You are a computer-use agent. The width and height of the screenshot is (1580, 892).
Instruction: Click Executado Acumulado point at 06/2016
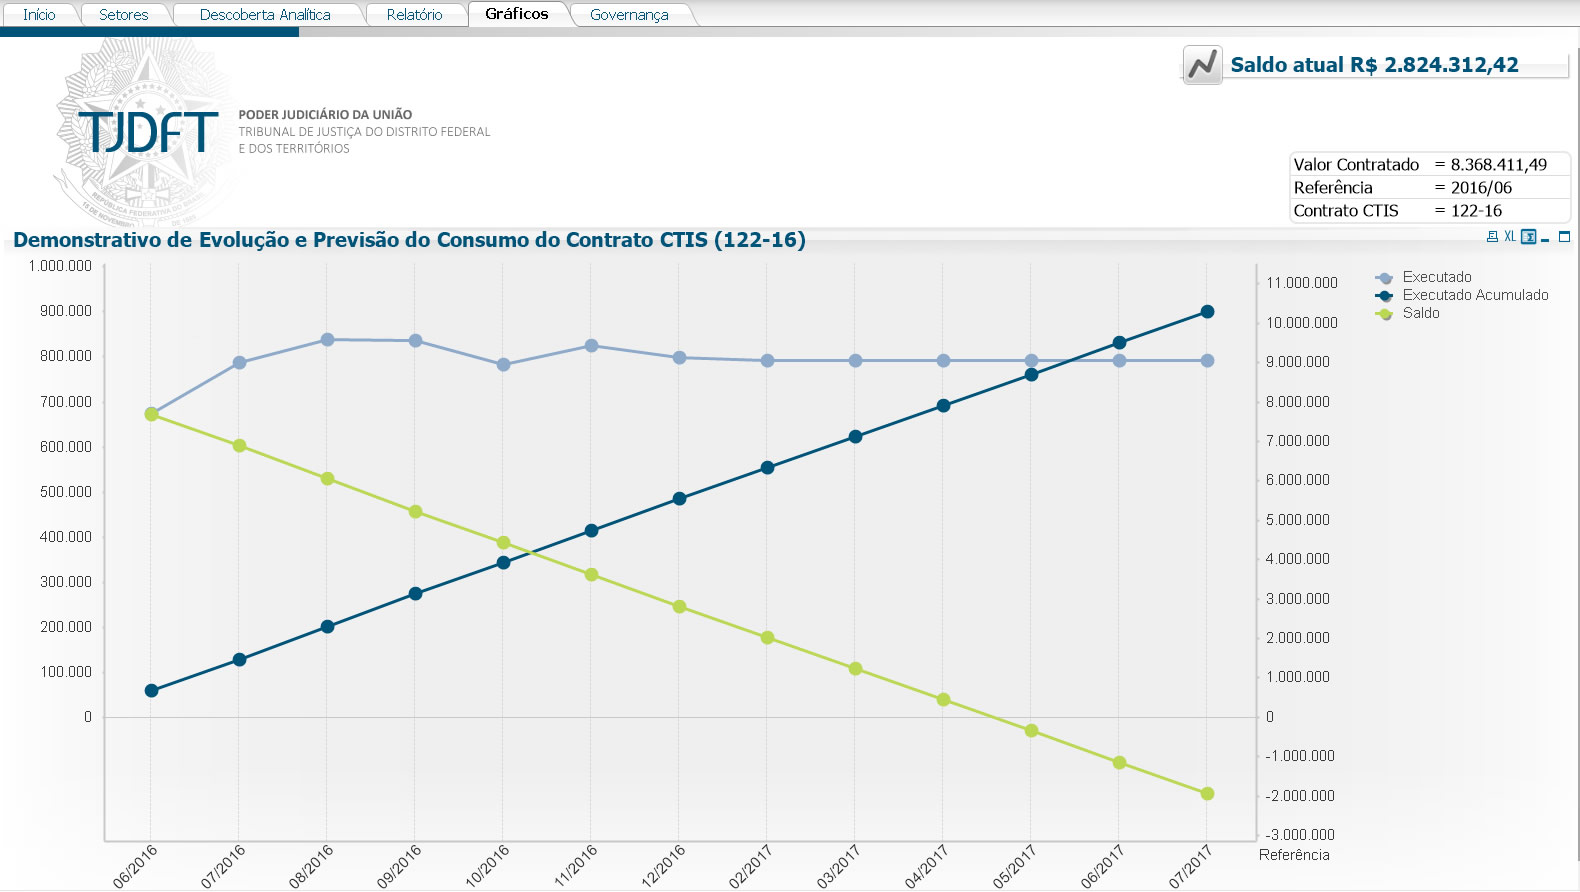[151, 691]
